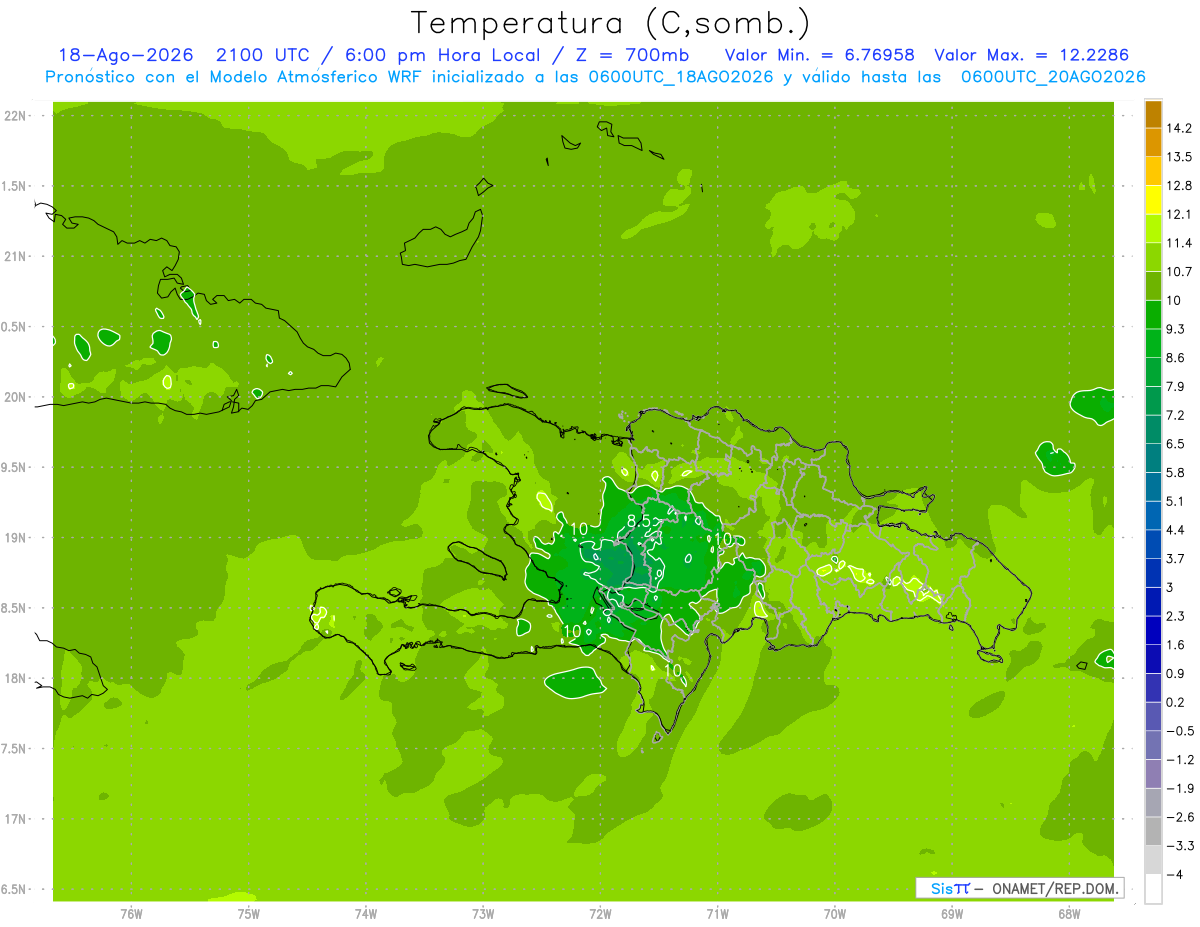The image size is (1200, 927).
Task: Click the brown swatch above 14.2
Action: tap(1153, 114)
